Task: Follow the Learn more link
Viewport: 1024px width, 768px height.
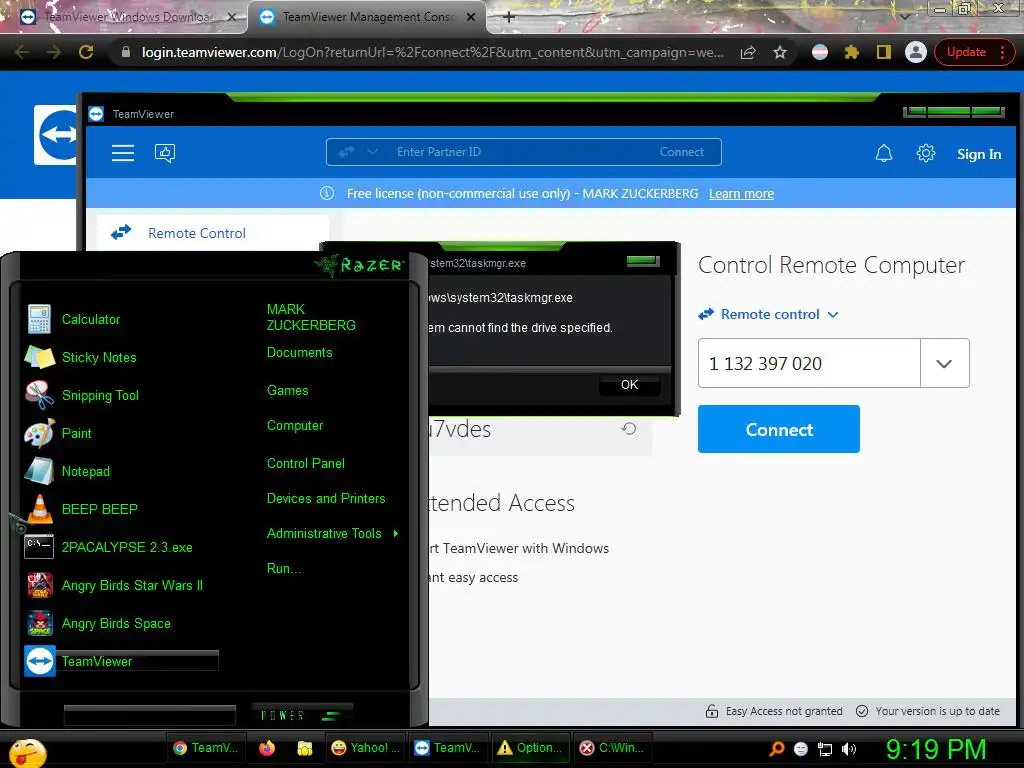Action: point(741,194)
